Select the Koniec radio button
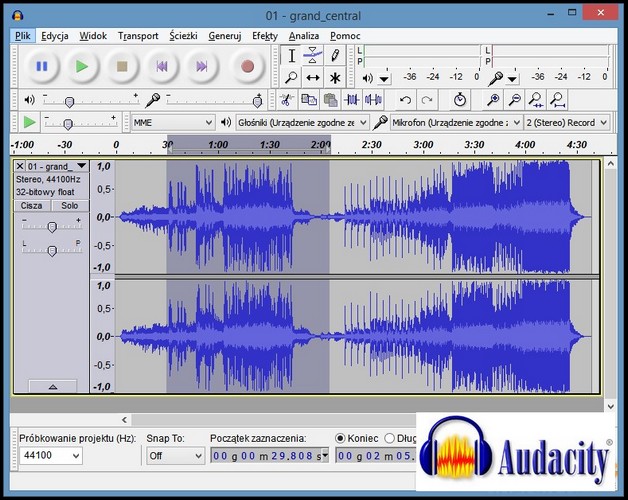 point(340,438)
